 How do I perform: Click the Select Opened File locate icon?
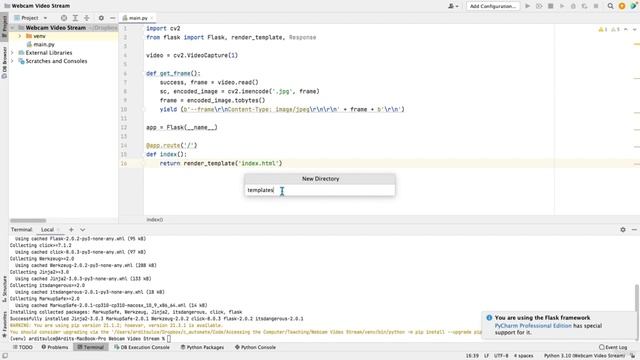(64, 18)
